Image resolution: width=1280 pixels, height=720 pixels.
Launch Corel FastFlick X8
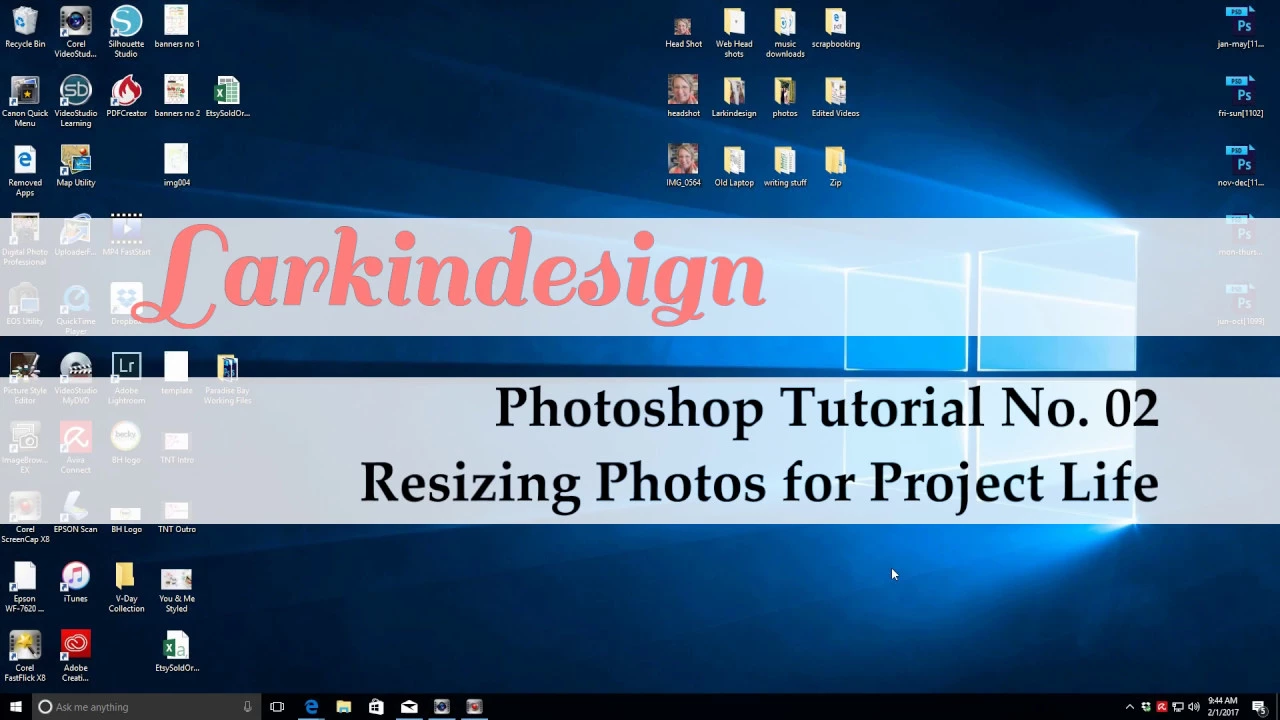click(25, 655)
